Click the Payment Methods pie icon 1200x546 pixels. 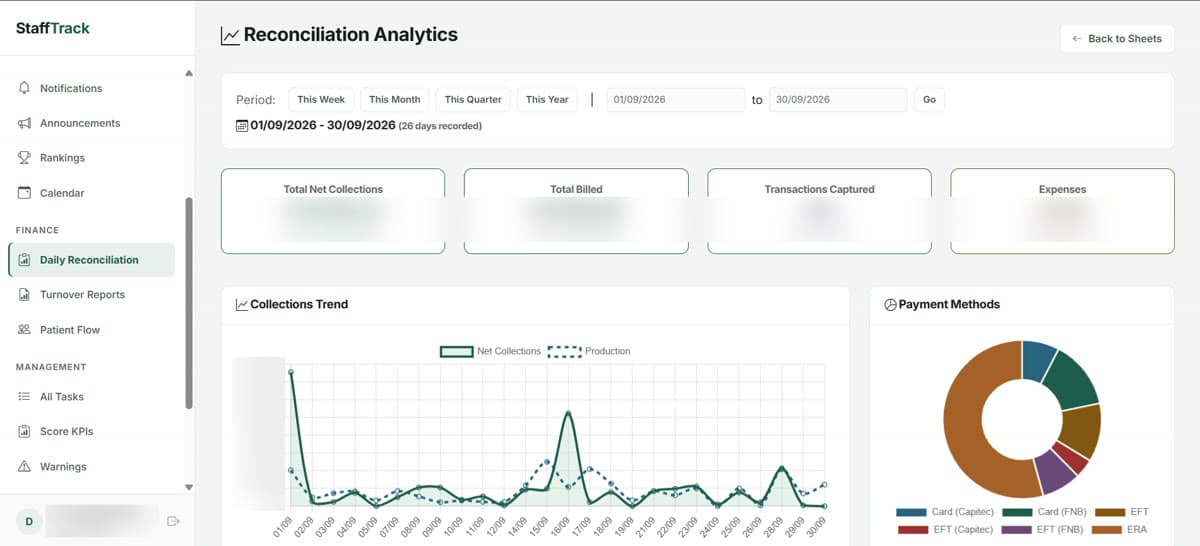pyautogui.click(x=890, y=305)
